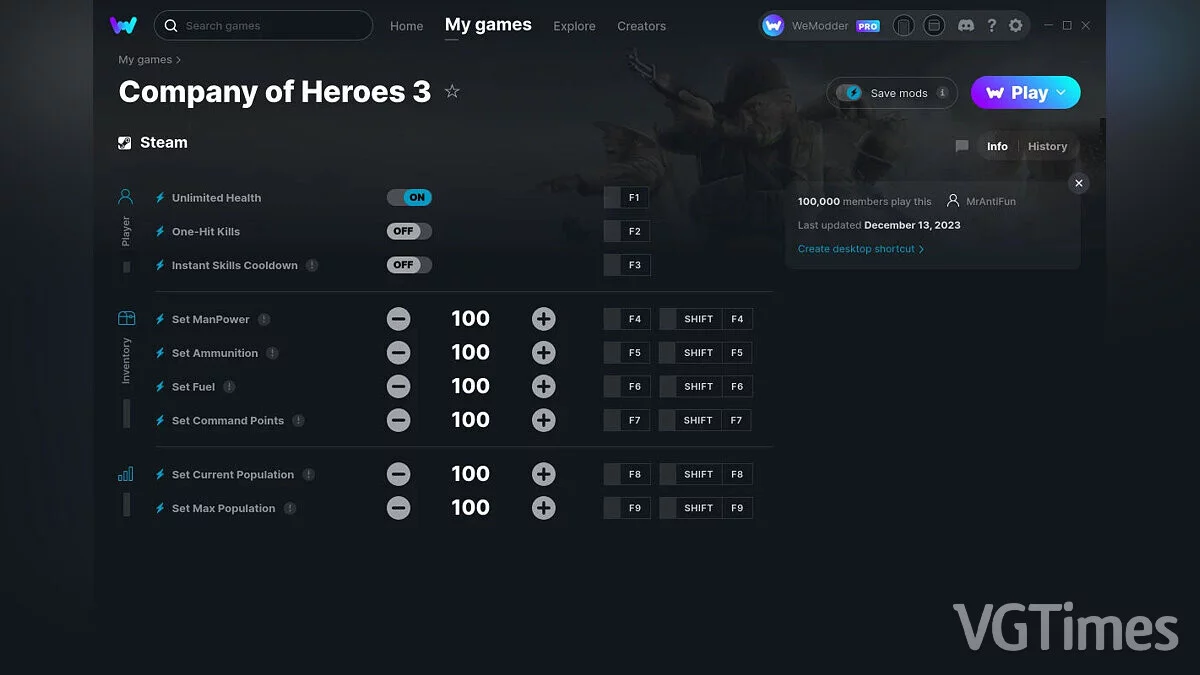The height and width of the screenshot is (675, 1200).
Task: Click the population stats icon in the sidebar
Action: pos(125,473)
